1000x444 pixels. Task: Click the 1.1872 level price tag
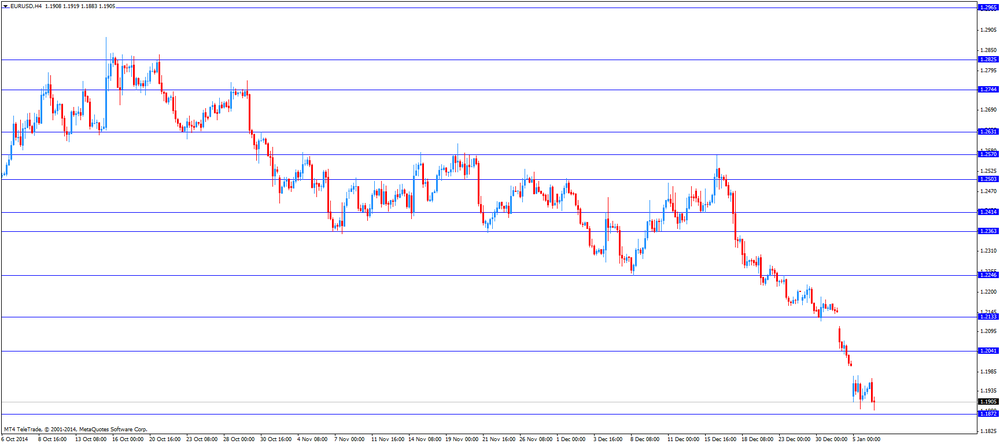pos(988,414)
